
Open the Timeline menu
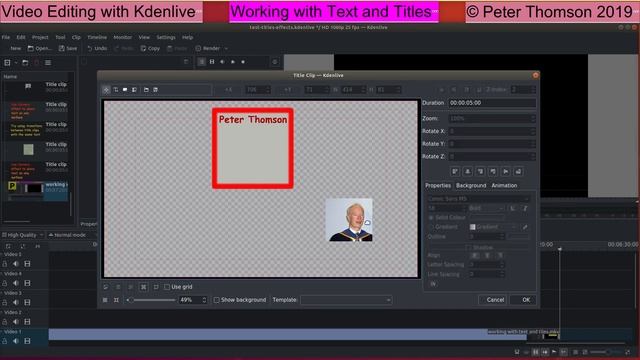[97, 37]
